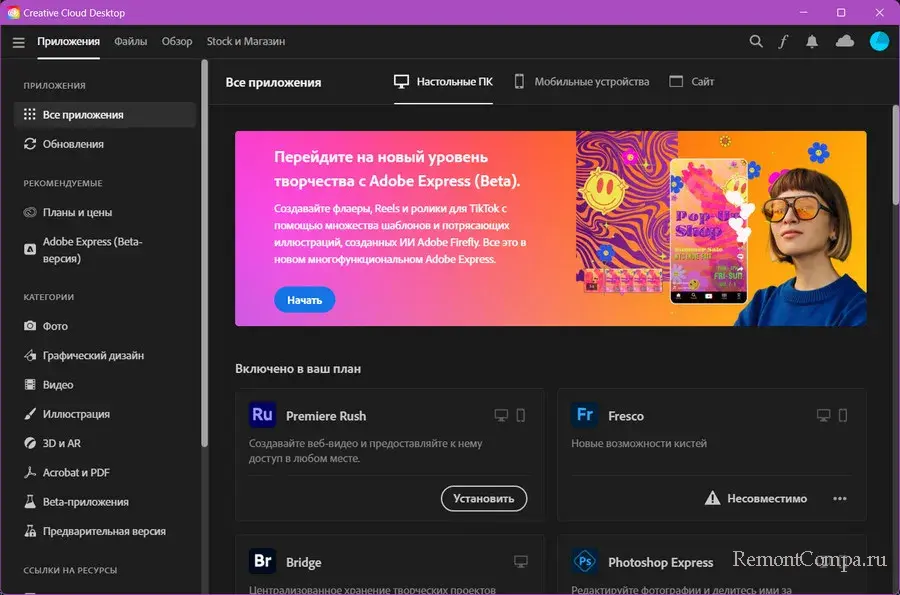Screen dimensions: 900x595
Task: Click the Несовместимо warning for Fresco
Action: (x=755, y=499)
